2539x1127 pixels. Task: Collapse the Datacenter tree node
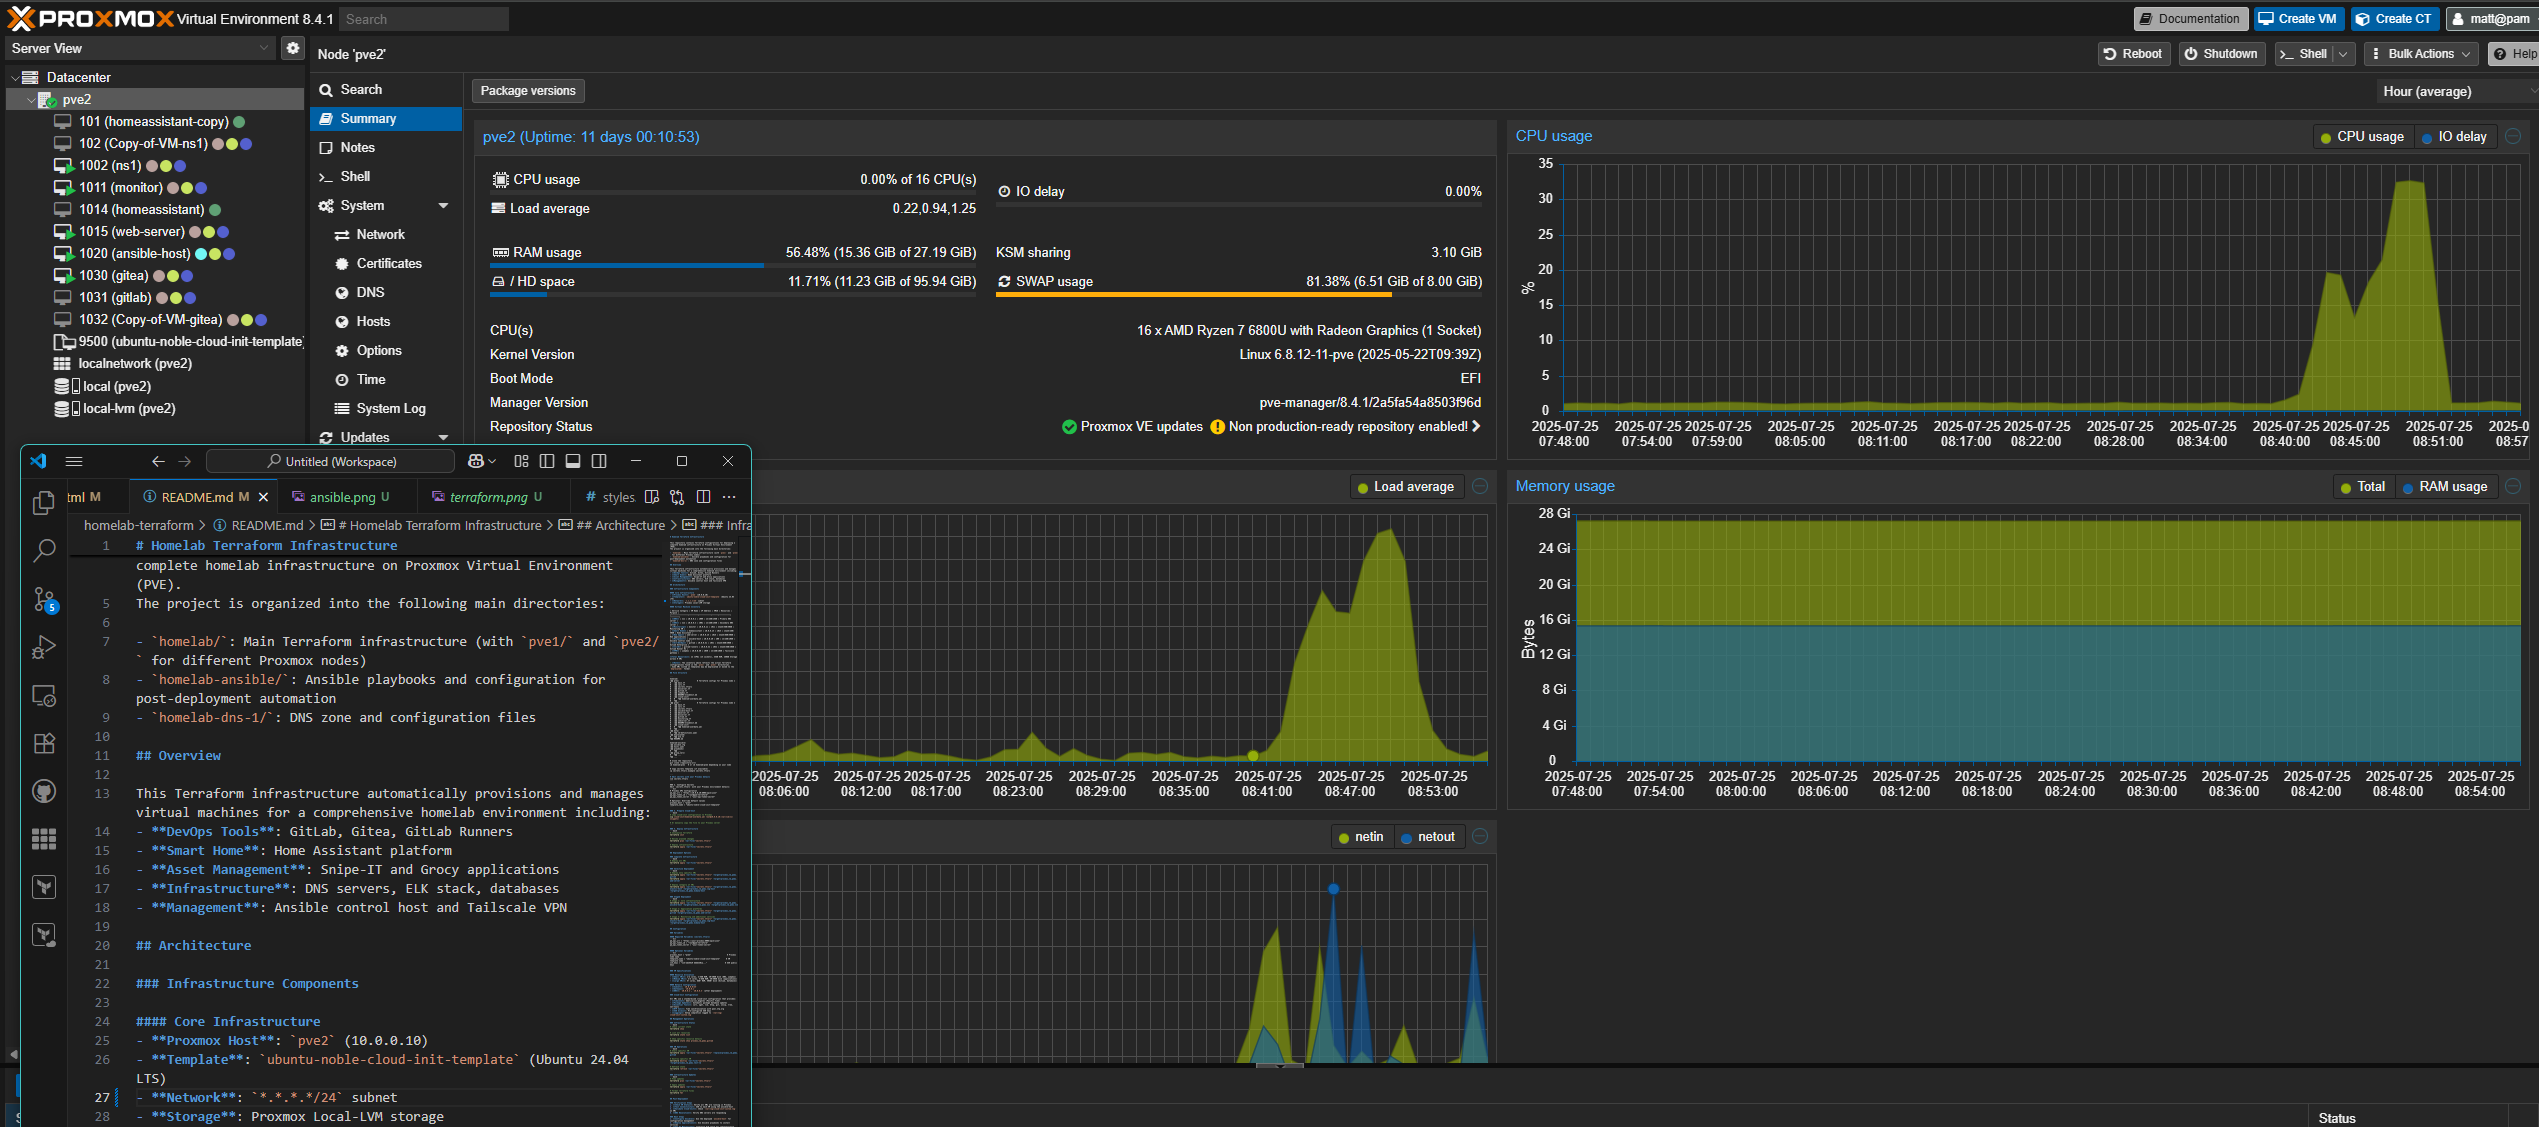click(x=15, y=77)
